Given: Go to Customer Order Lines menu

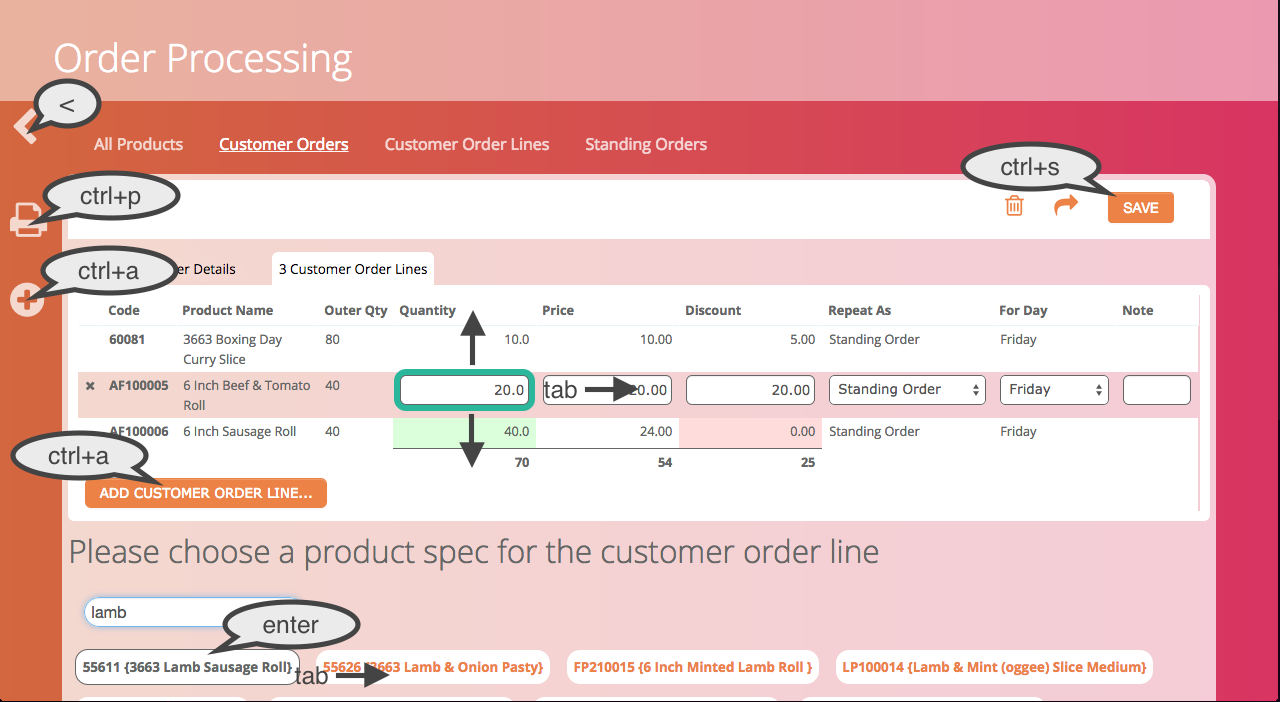Looking at the screenshot, I should click(x=466, y=144).
